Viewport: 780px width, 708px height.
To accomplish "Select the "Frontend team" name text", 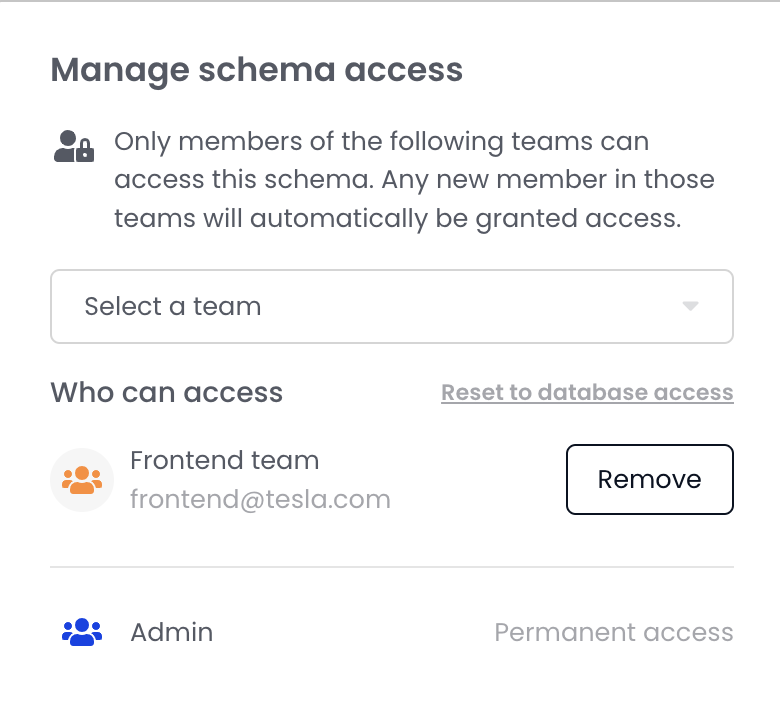I will (x=224, y=461).
